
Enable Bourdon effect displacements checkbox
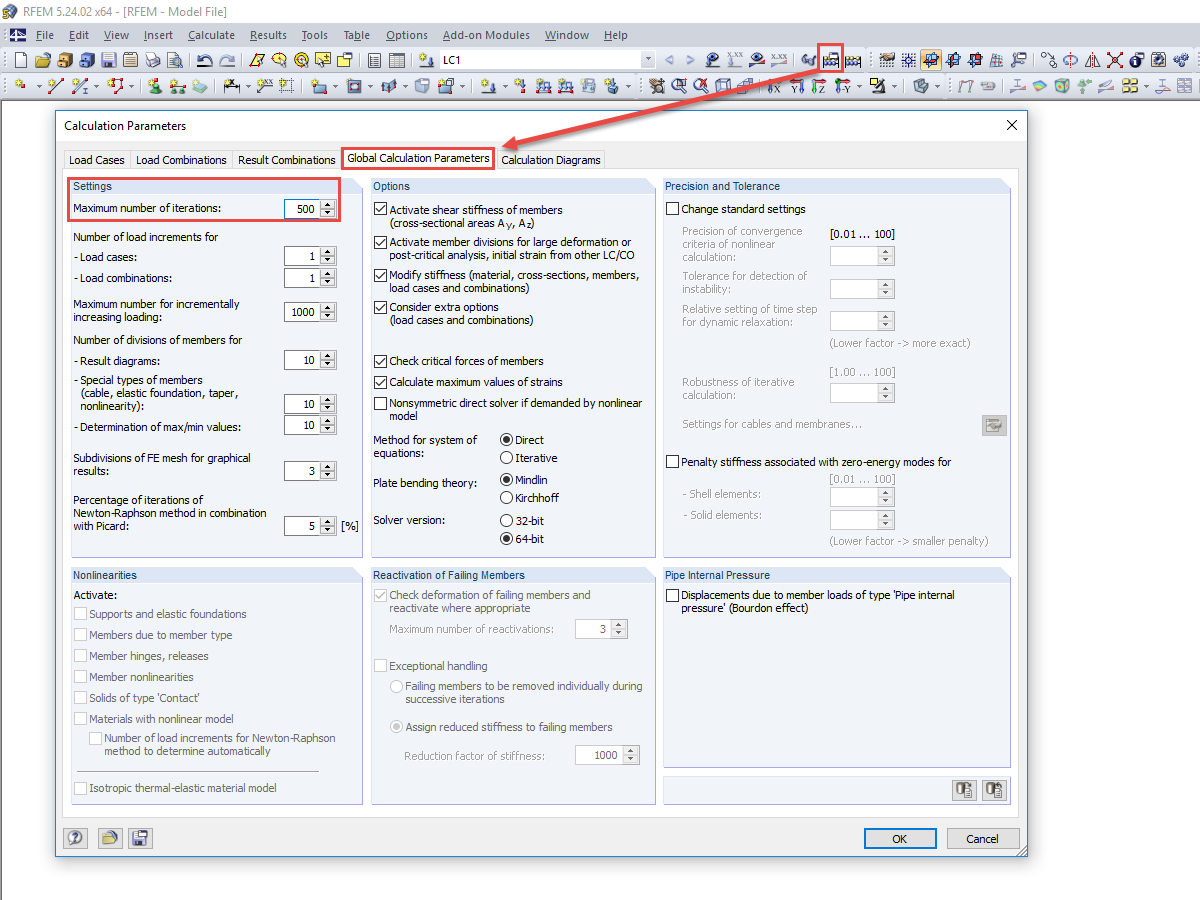point(672,595)
